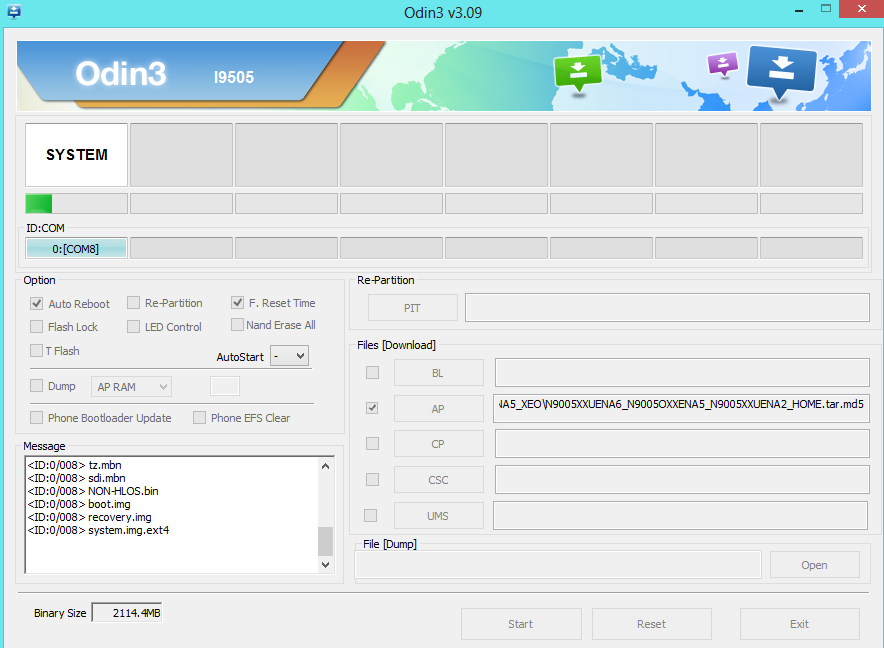This screenshot has width=884, height=648.
Task: Click the PIT file button
Action: click(x=412, y=308)
